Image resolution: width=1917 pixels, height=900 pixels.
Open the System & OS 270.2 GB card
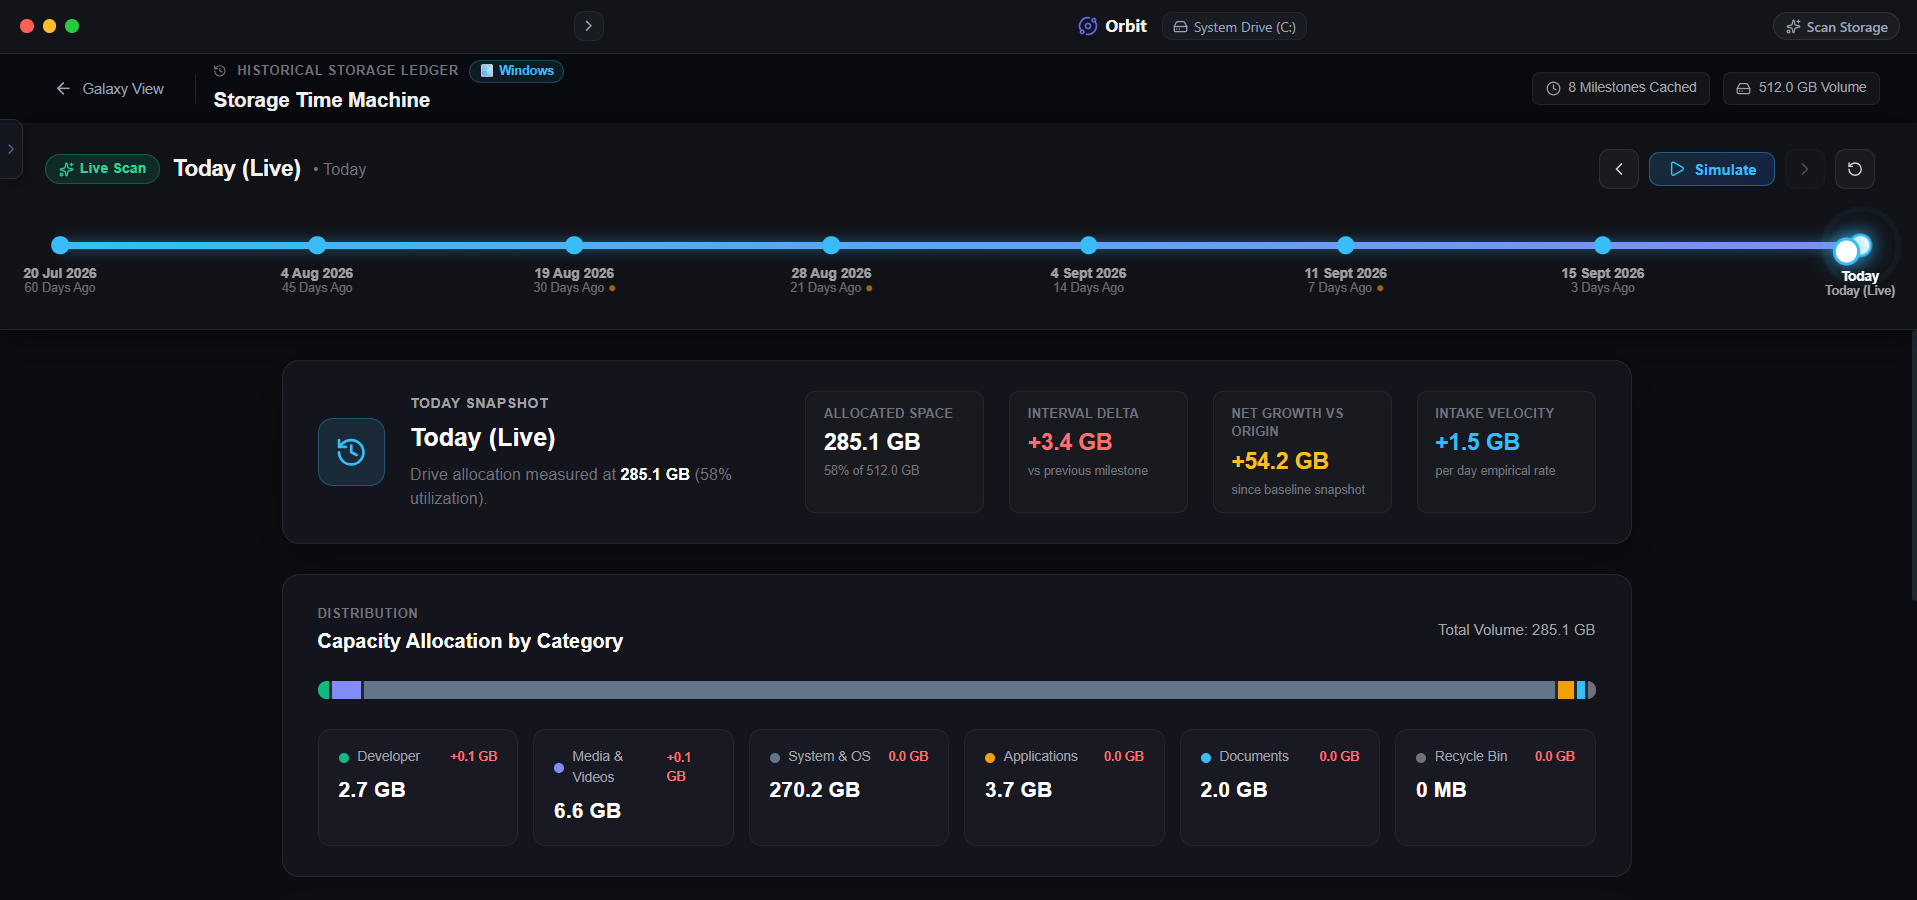(849, 787)
